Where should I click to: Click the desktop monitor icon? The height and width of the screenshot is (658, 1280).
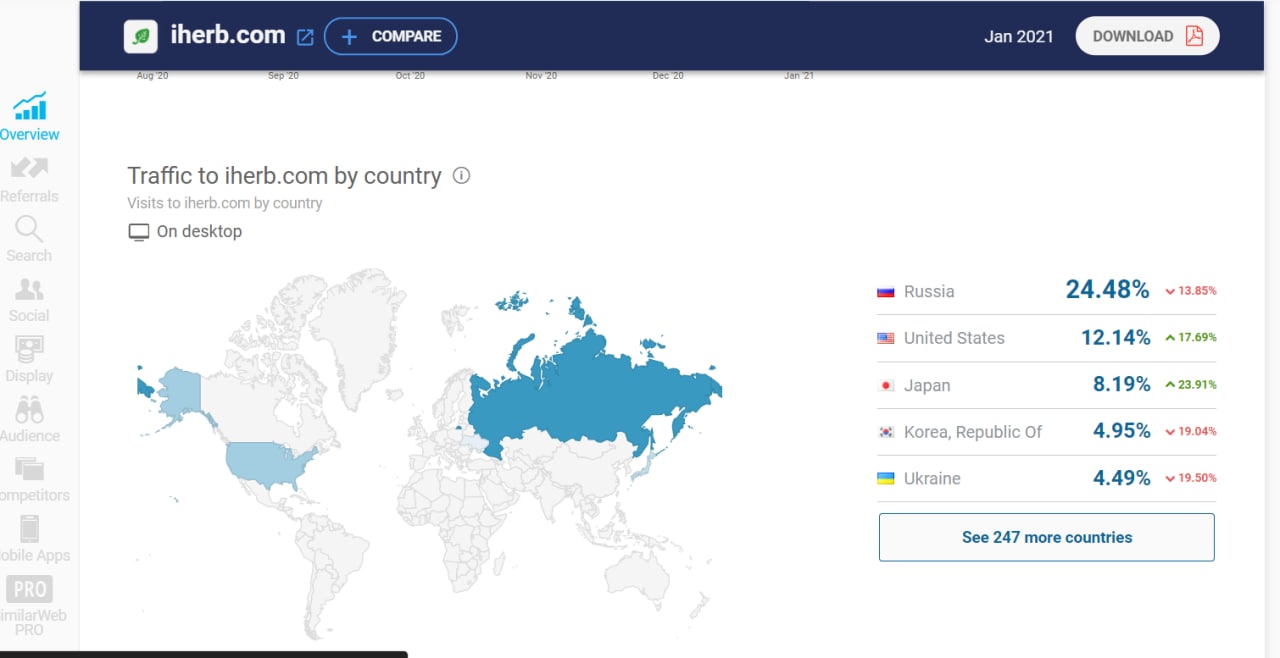pyautogui.click(x=138, y=232)
